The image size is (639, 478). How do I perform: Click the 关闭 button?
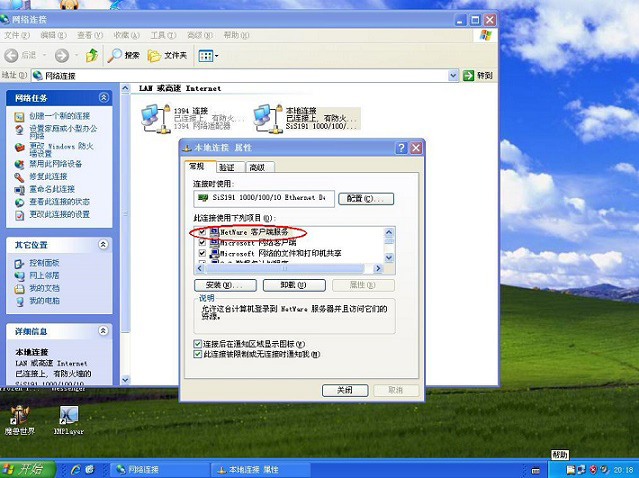tap(345, 390)
